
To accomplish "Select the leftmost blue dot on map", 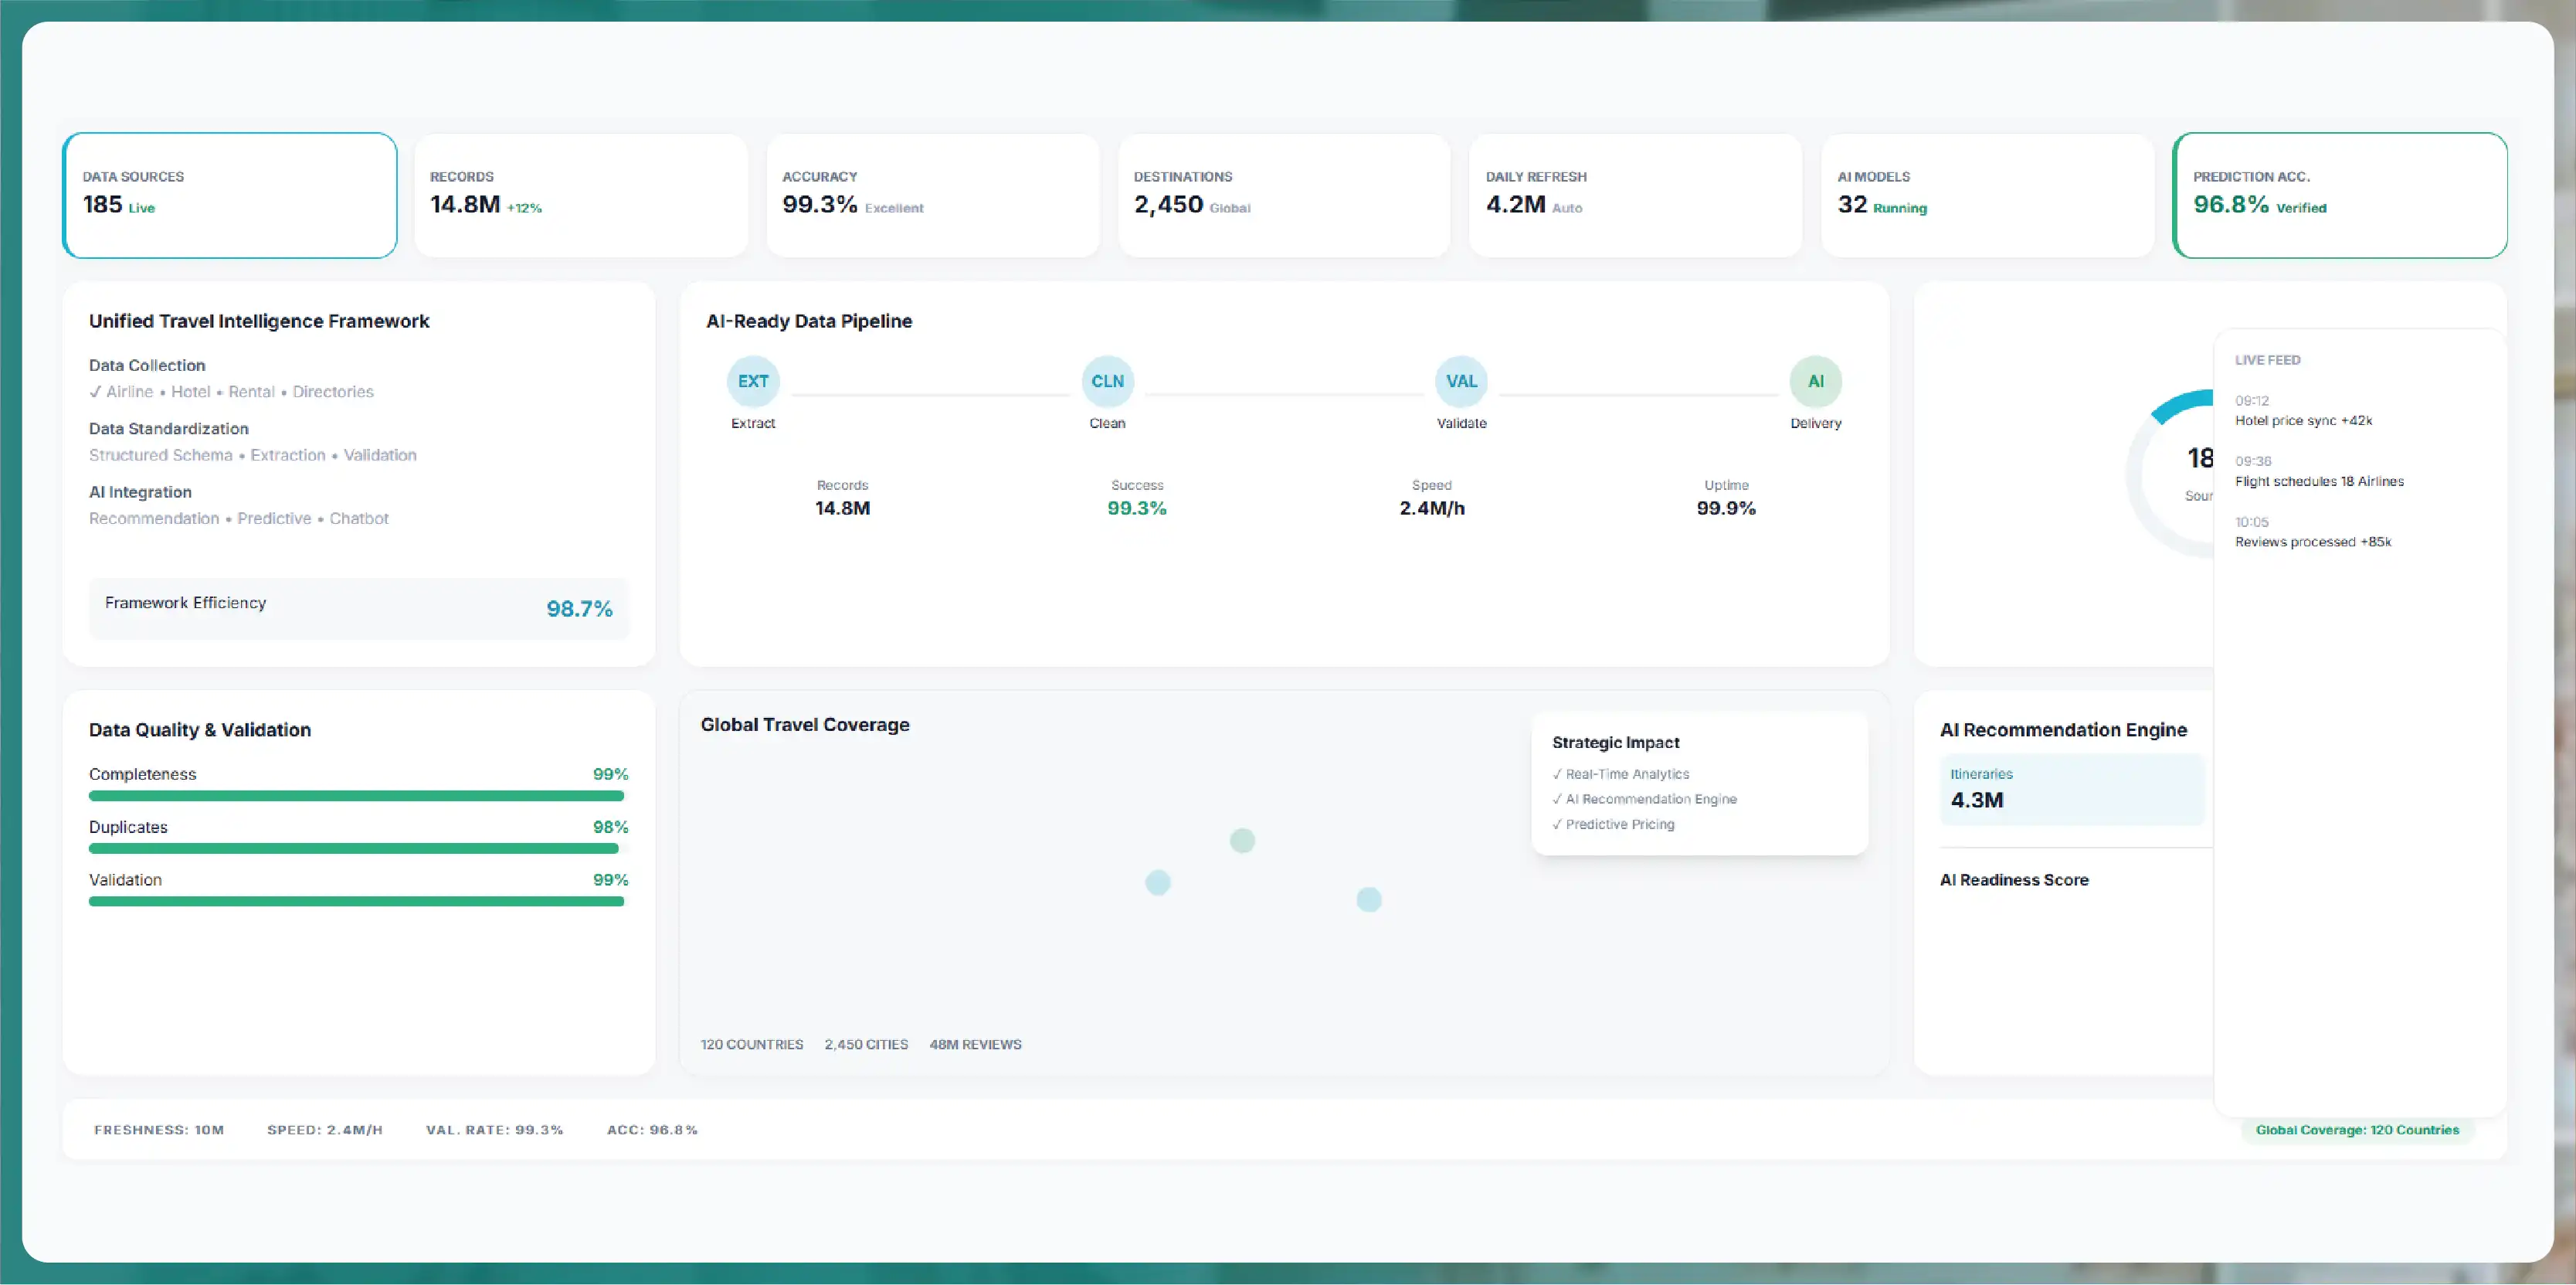I will pyautogui.click(x=1157, y=882).
